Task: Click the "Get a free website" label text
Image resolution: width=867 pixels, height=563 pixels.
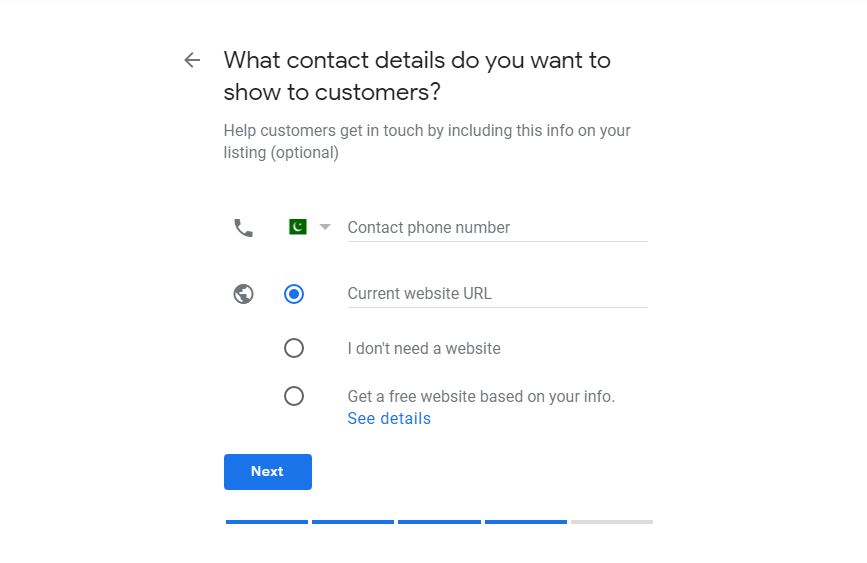Action: point(481,397)
